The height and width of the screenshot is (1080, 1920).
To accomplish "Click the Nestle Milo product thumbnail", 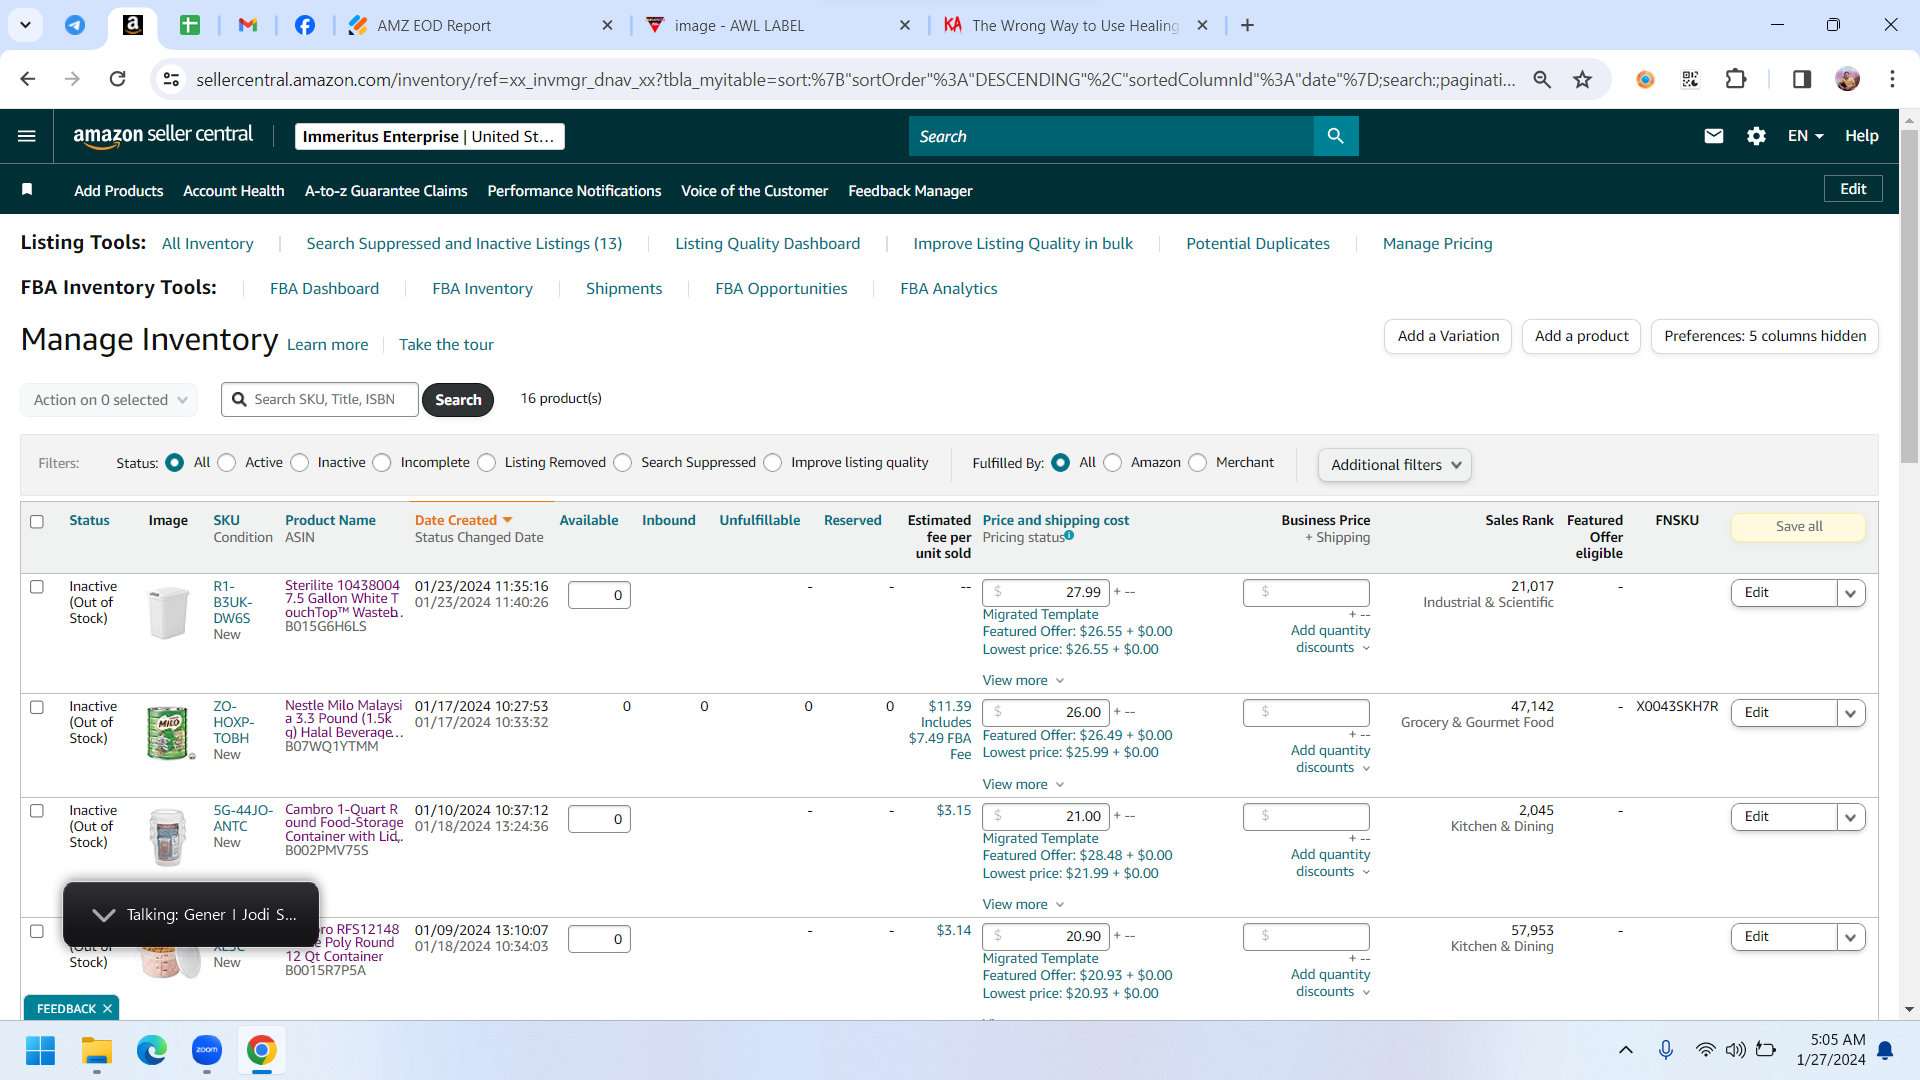I will 168,732.
